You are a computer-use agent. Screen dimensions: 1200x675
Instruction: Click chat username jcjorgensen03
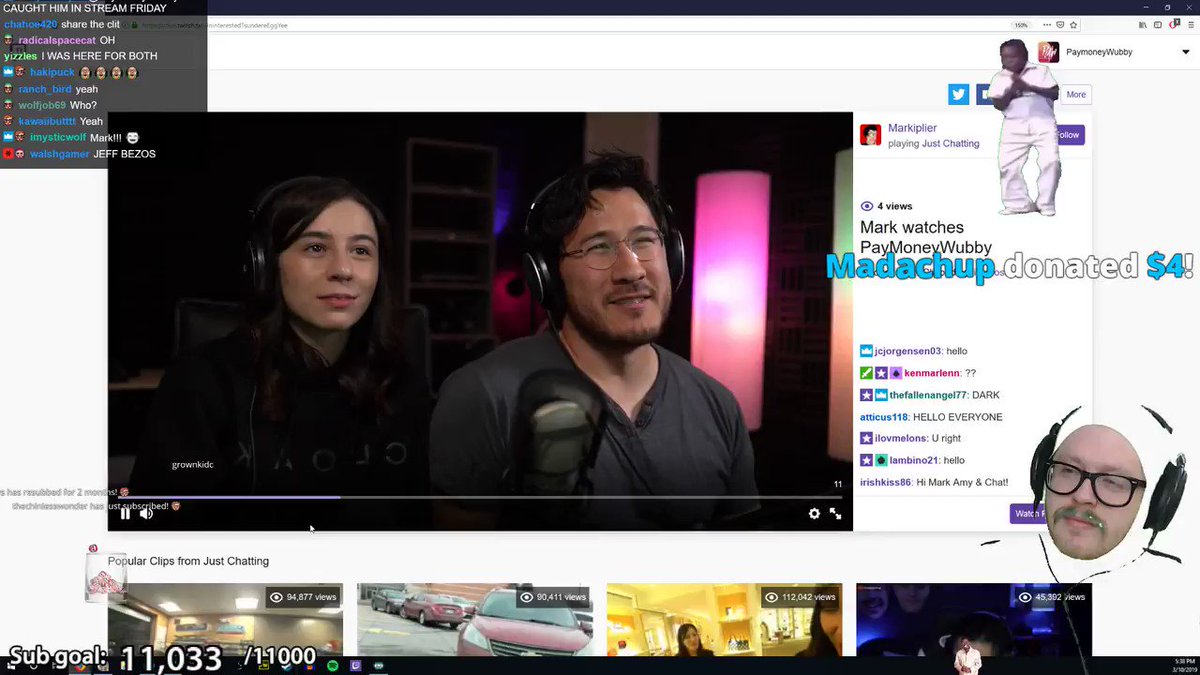(907, 351)
